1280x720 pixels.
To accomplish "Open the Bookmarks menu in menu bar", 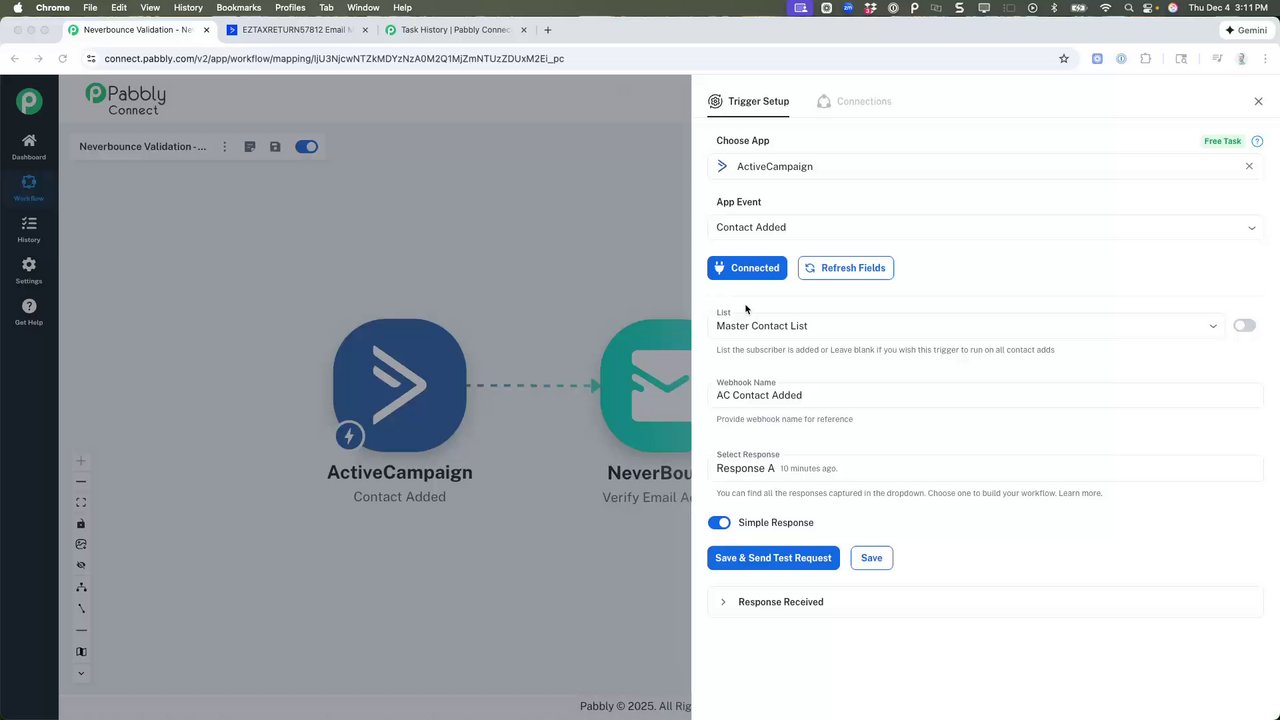I will coord(239,7).
